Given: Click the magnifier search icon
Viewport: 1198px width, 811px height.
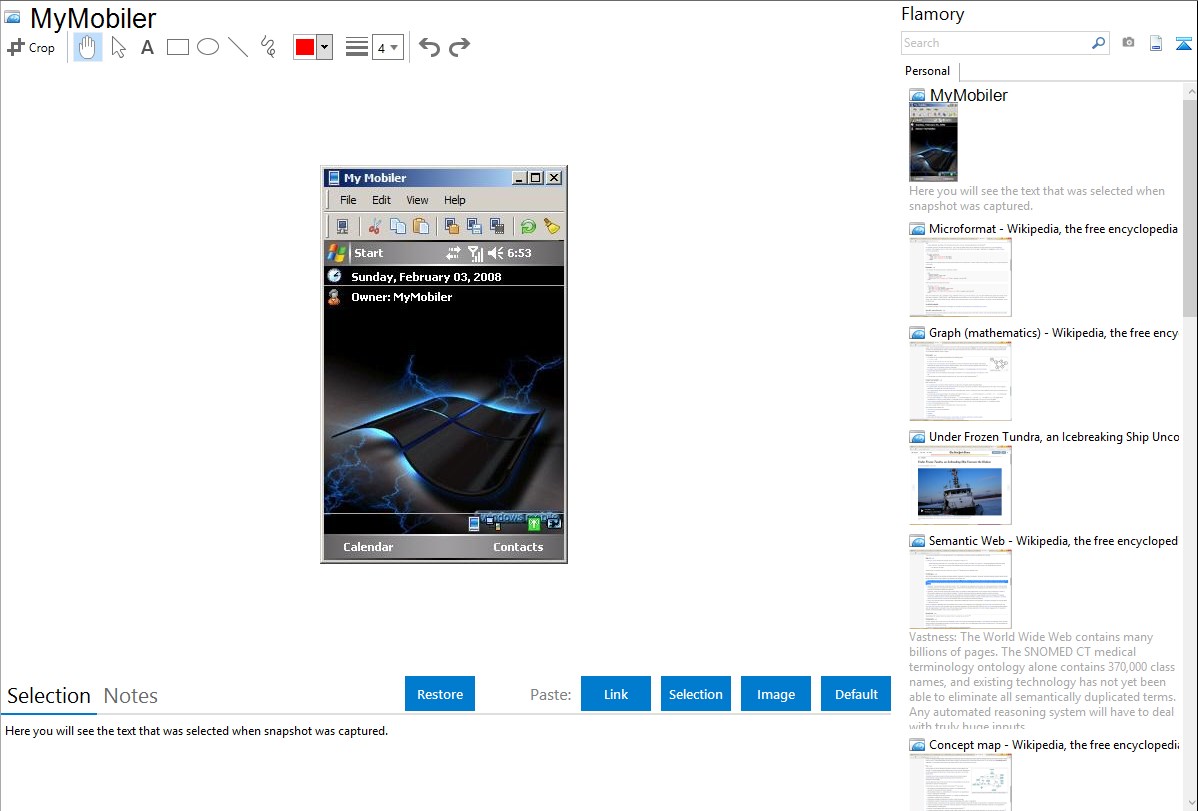Looking at the screenshot, I should 1099,43.
